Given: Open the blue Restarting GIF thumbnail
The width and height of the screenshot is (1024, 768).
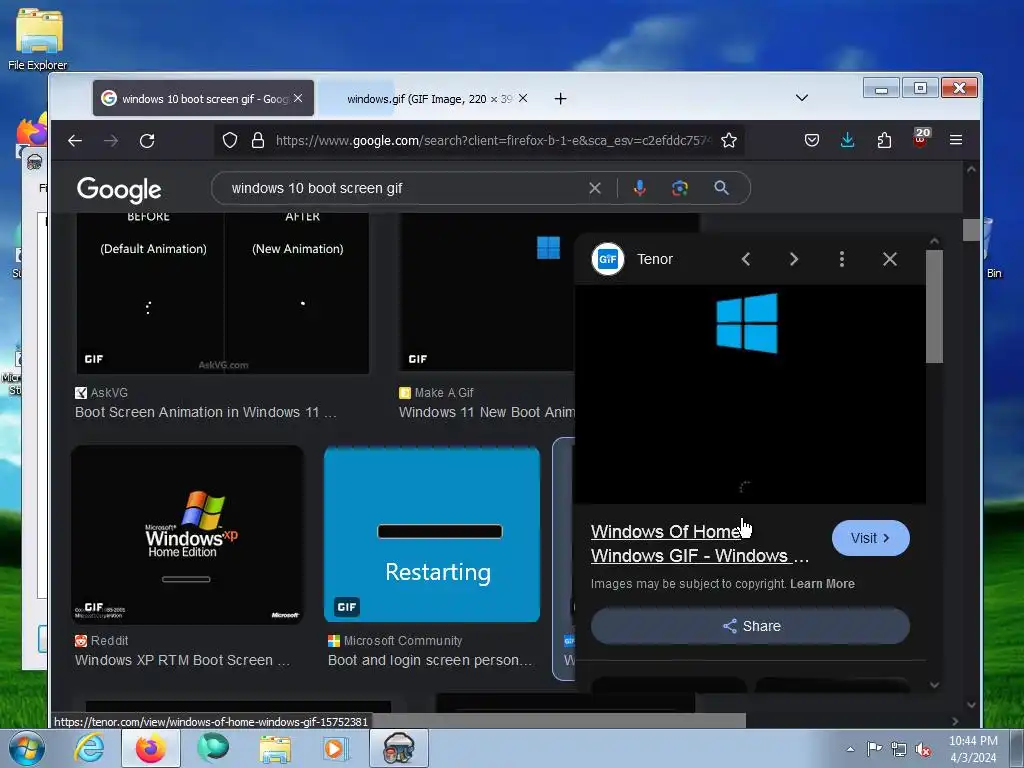Looking at the screenshot, I should [432, 535].
